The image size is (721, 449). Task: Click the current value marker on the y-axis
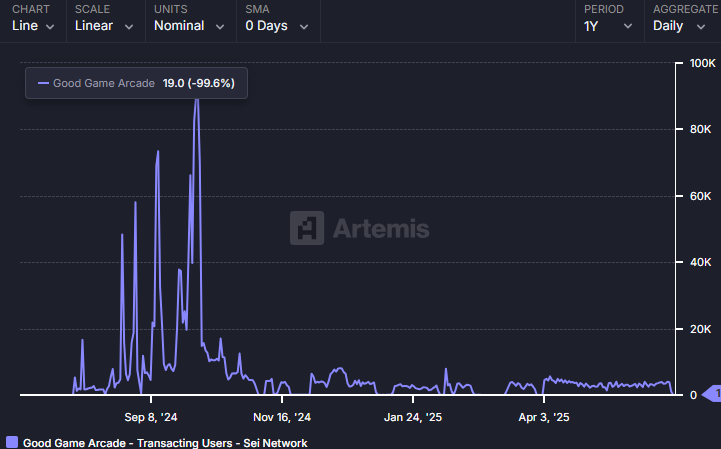click(713, 394)
